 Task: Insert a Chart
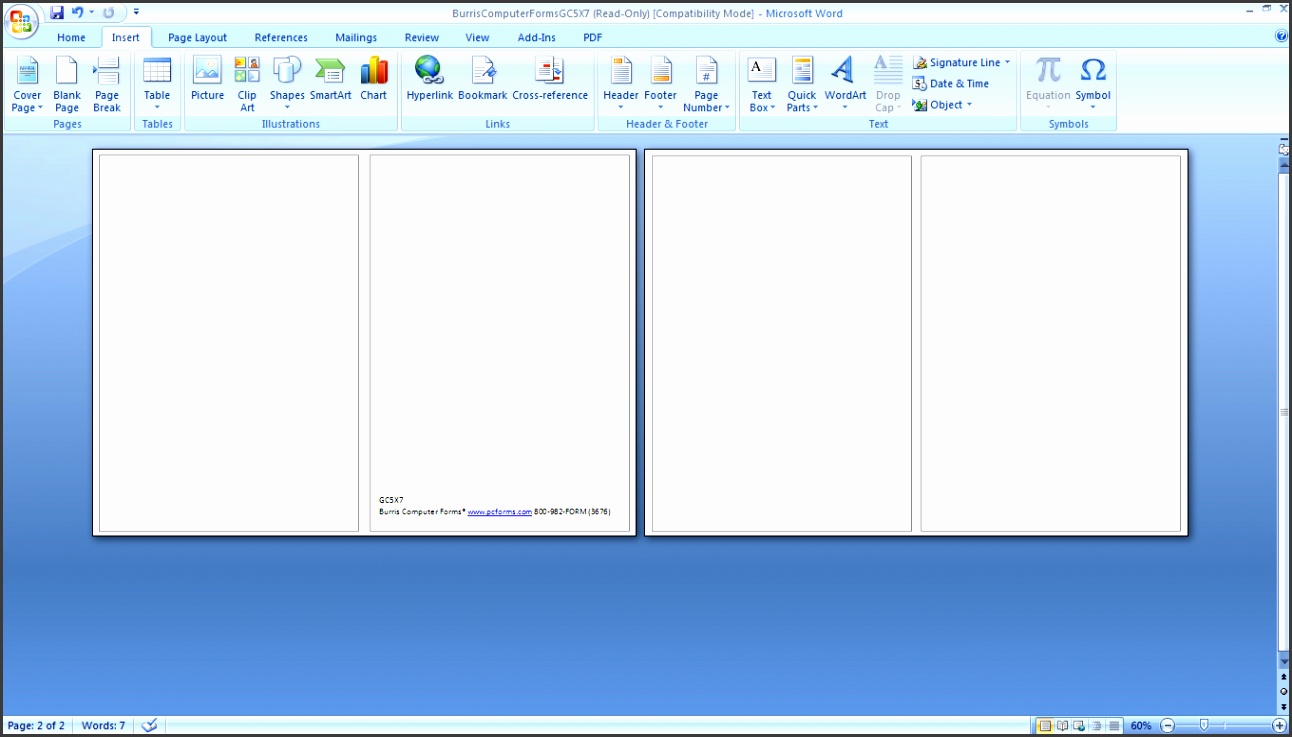tap(373, 80)
